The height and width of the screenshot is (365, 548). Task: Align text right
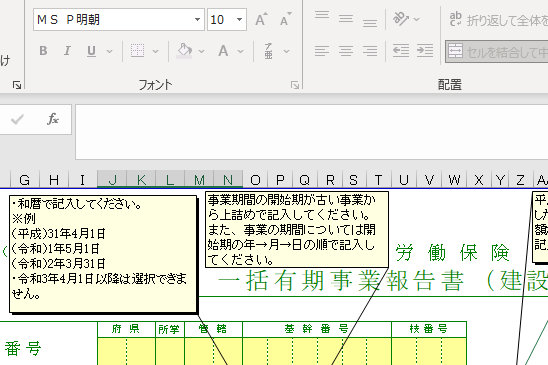370,51
